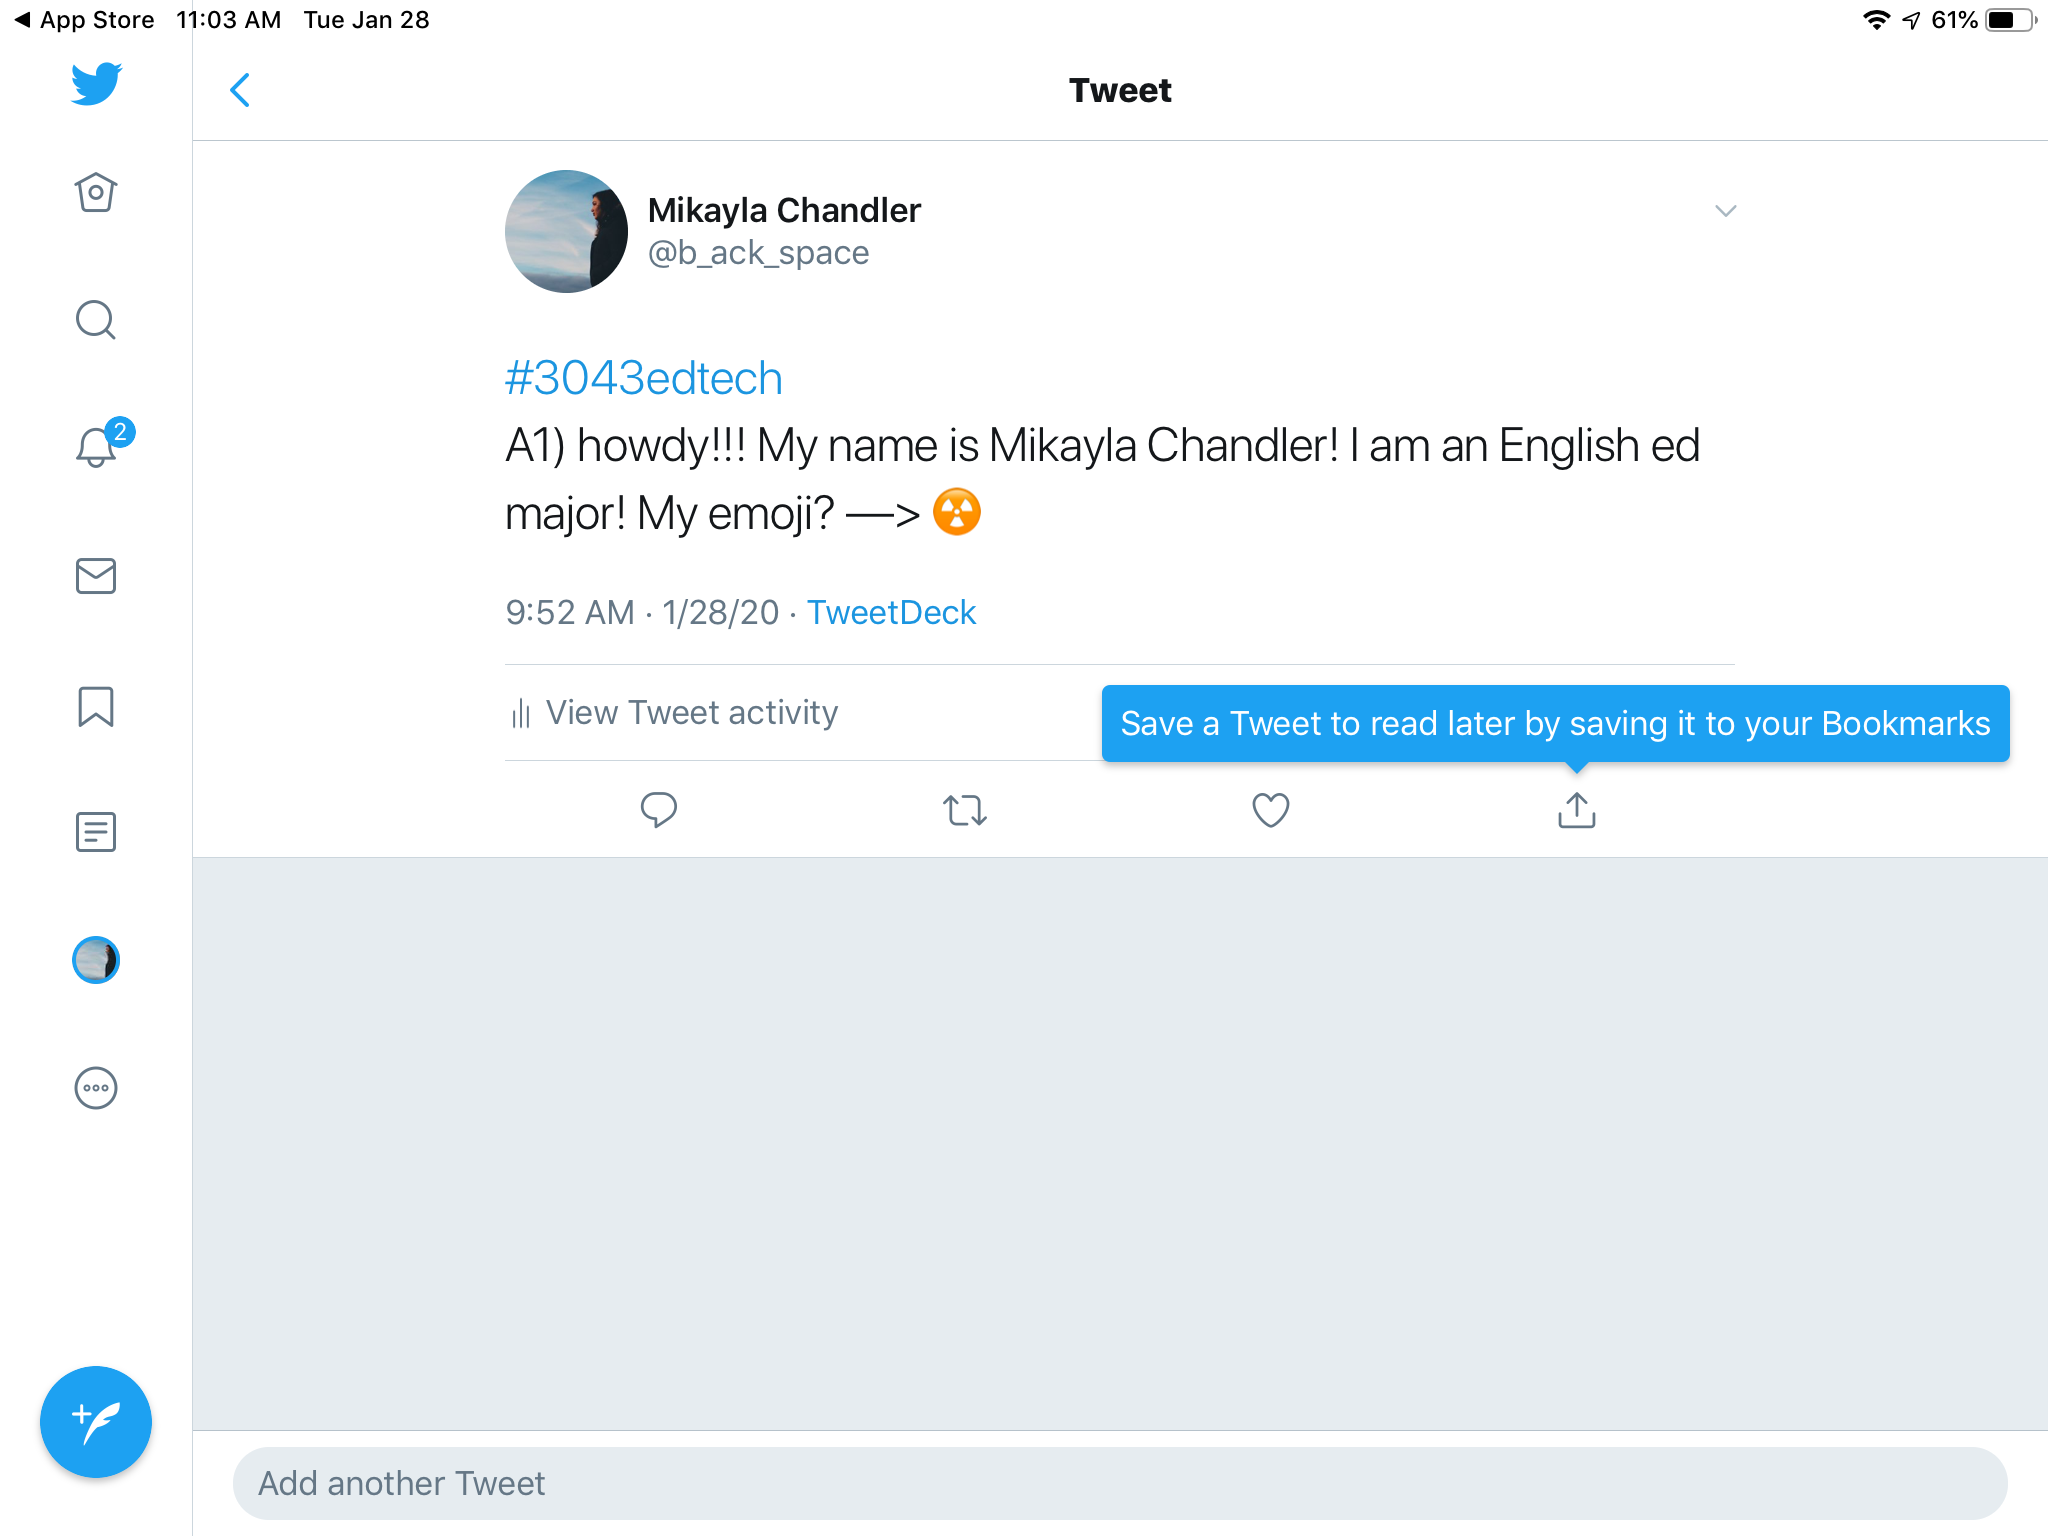Open the Messages envelope icon
The image size is (2048, 1536).
click(96, 576)
